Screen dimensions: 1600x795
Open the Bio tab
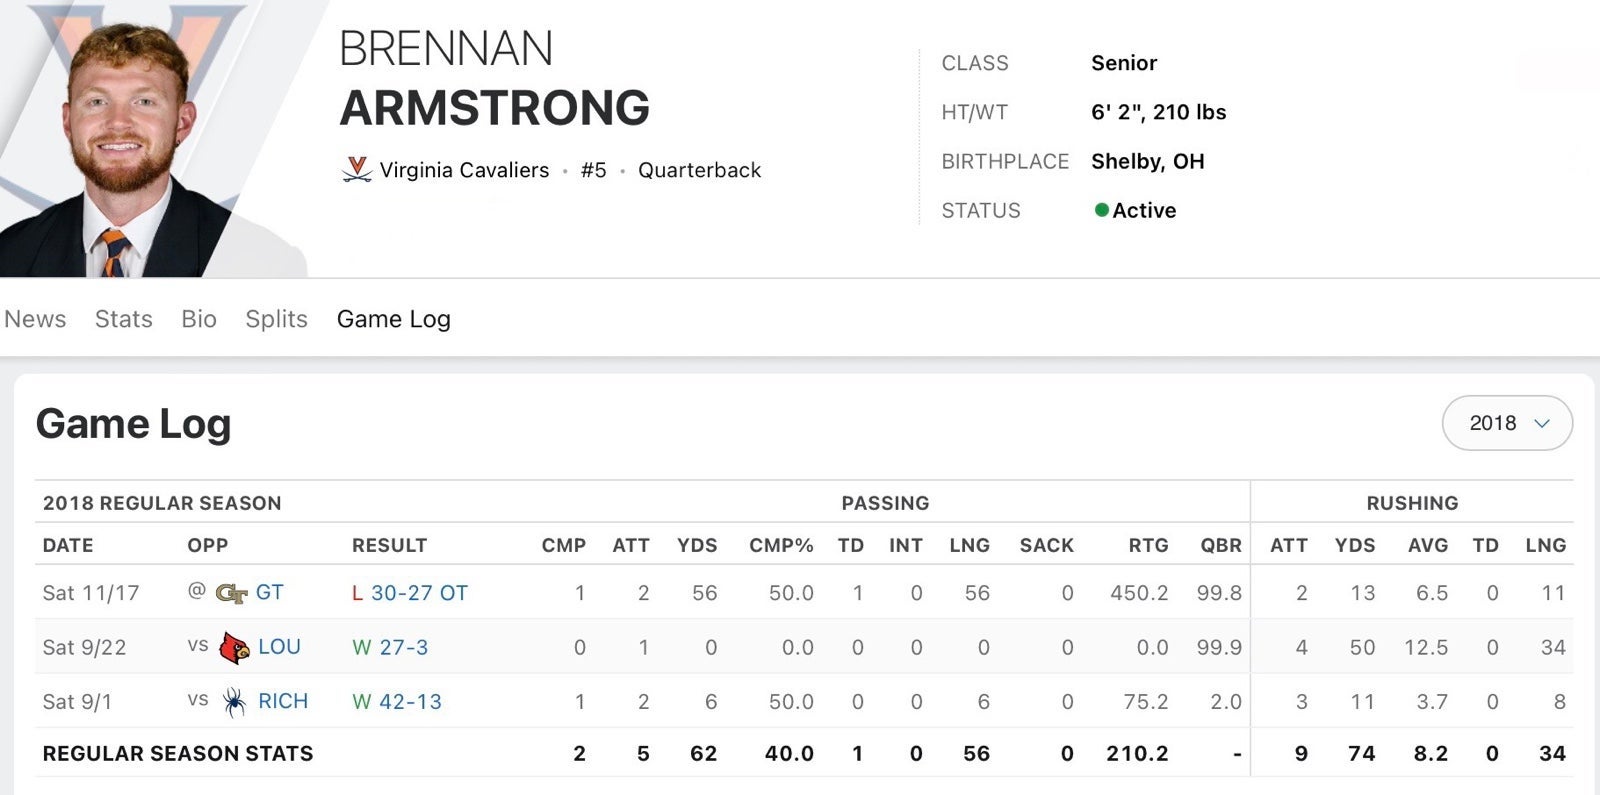tap(199, 319)
